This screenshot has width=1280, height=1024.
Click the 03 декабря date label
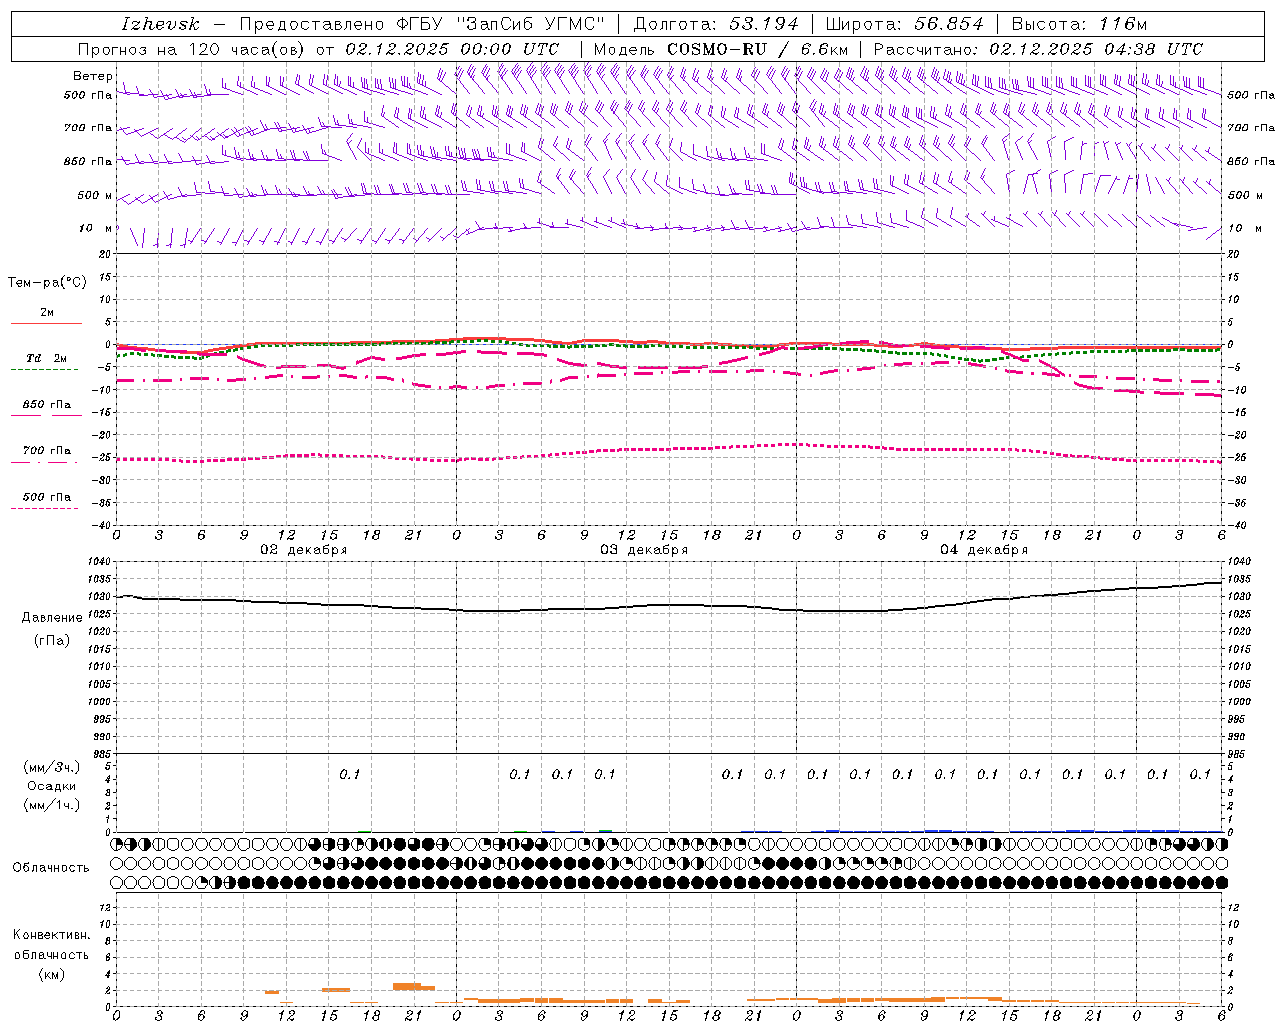[644, 550]
